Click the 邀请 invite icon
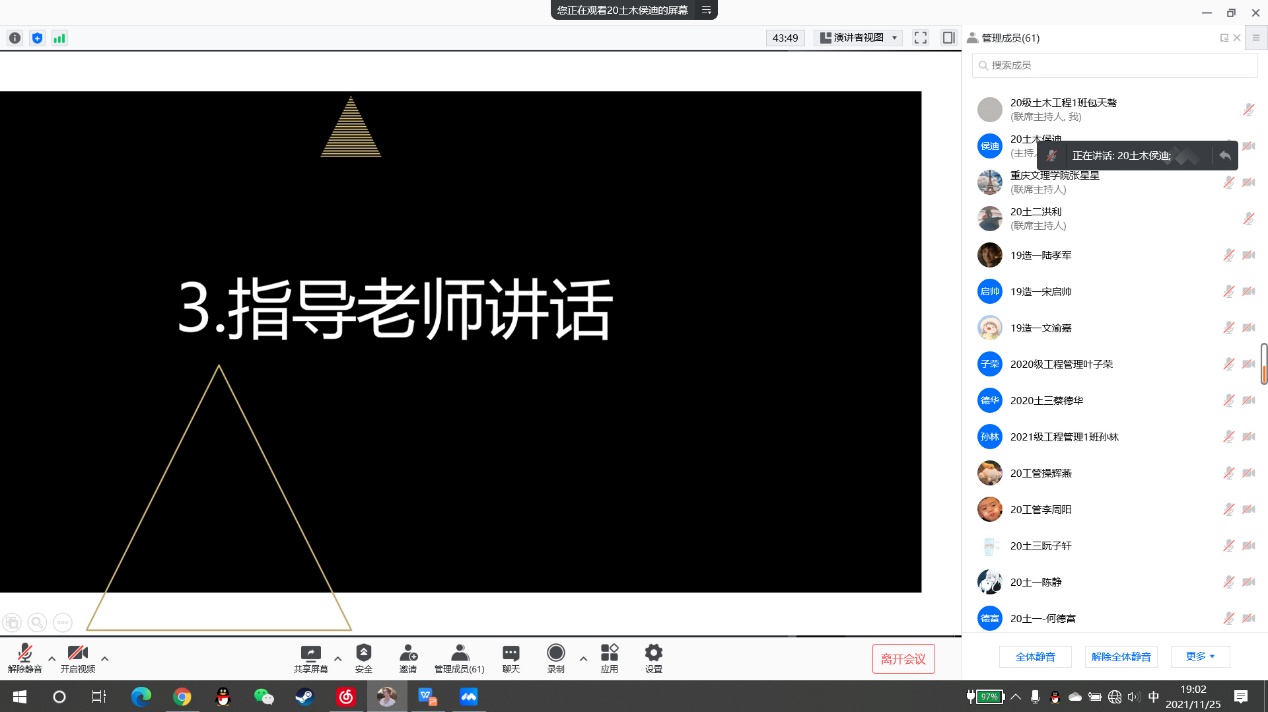The image size is (1268, 712). [x=408, y=657]
